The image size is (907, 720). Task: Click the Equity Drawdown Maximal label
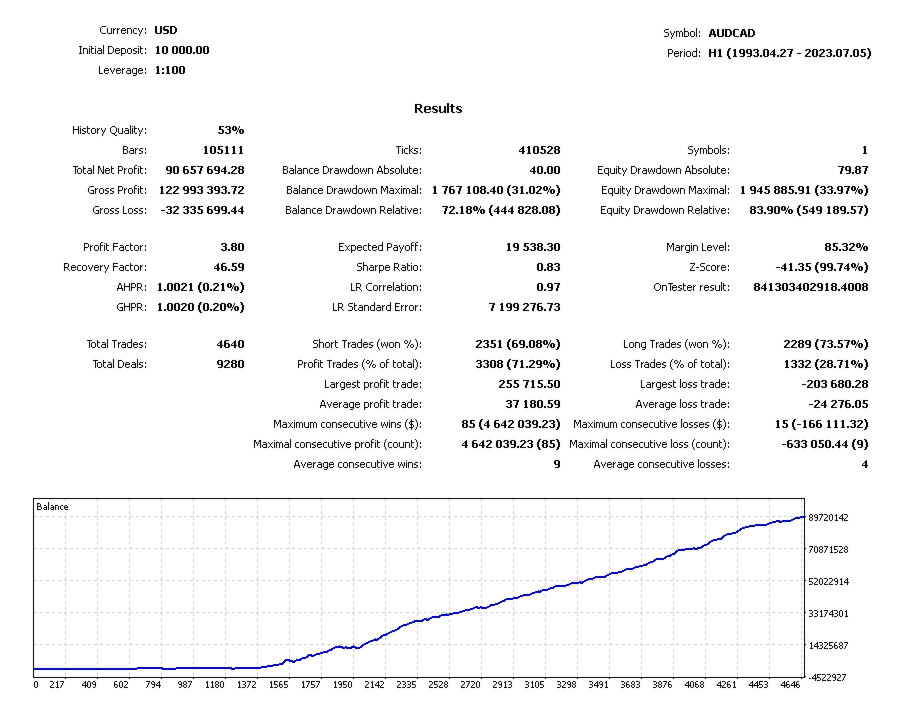[x=665, y=190]
